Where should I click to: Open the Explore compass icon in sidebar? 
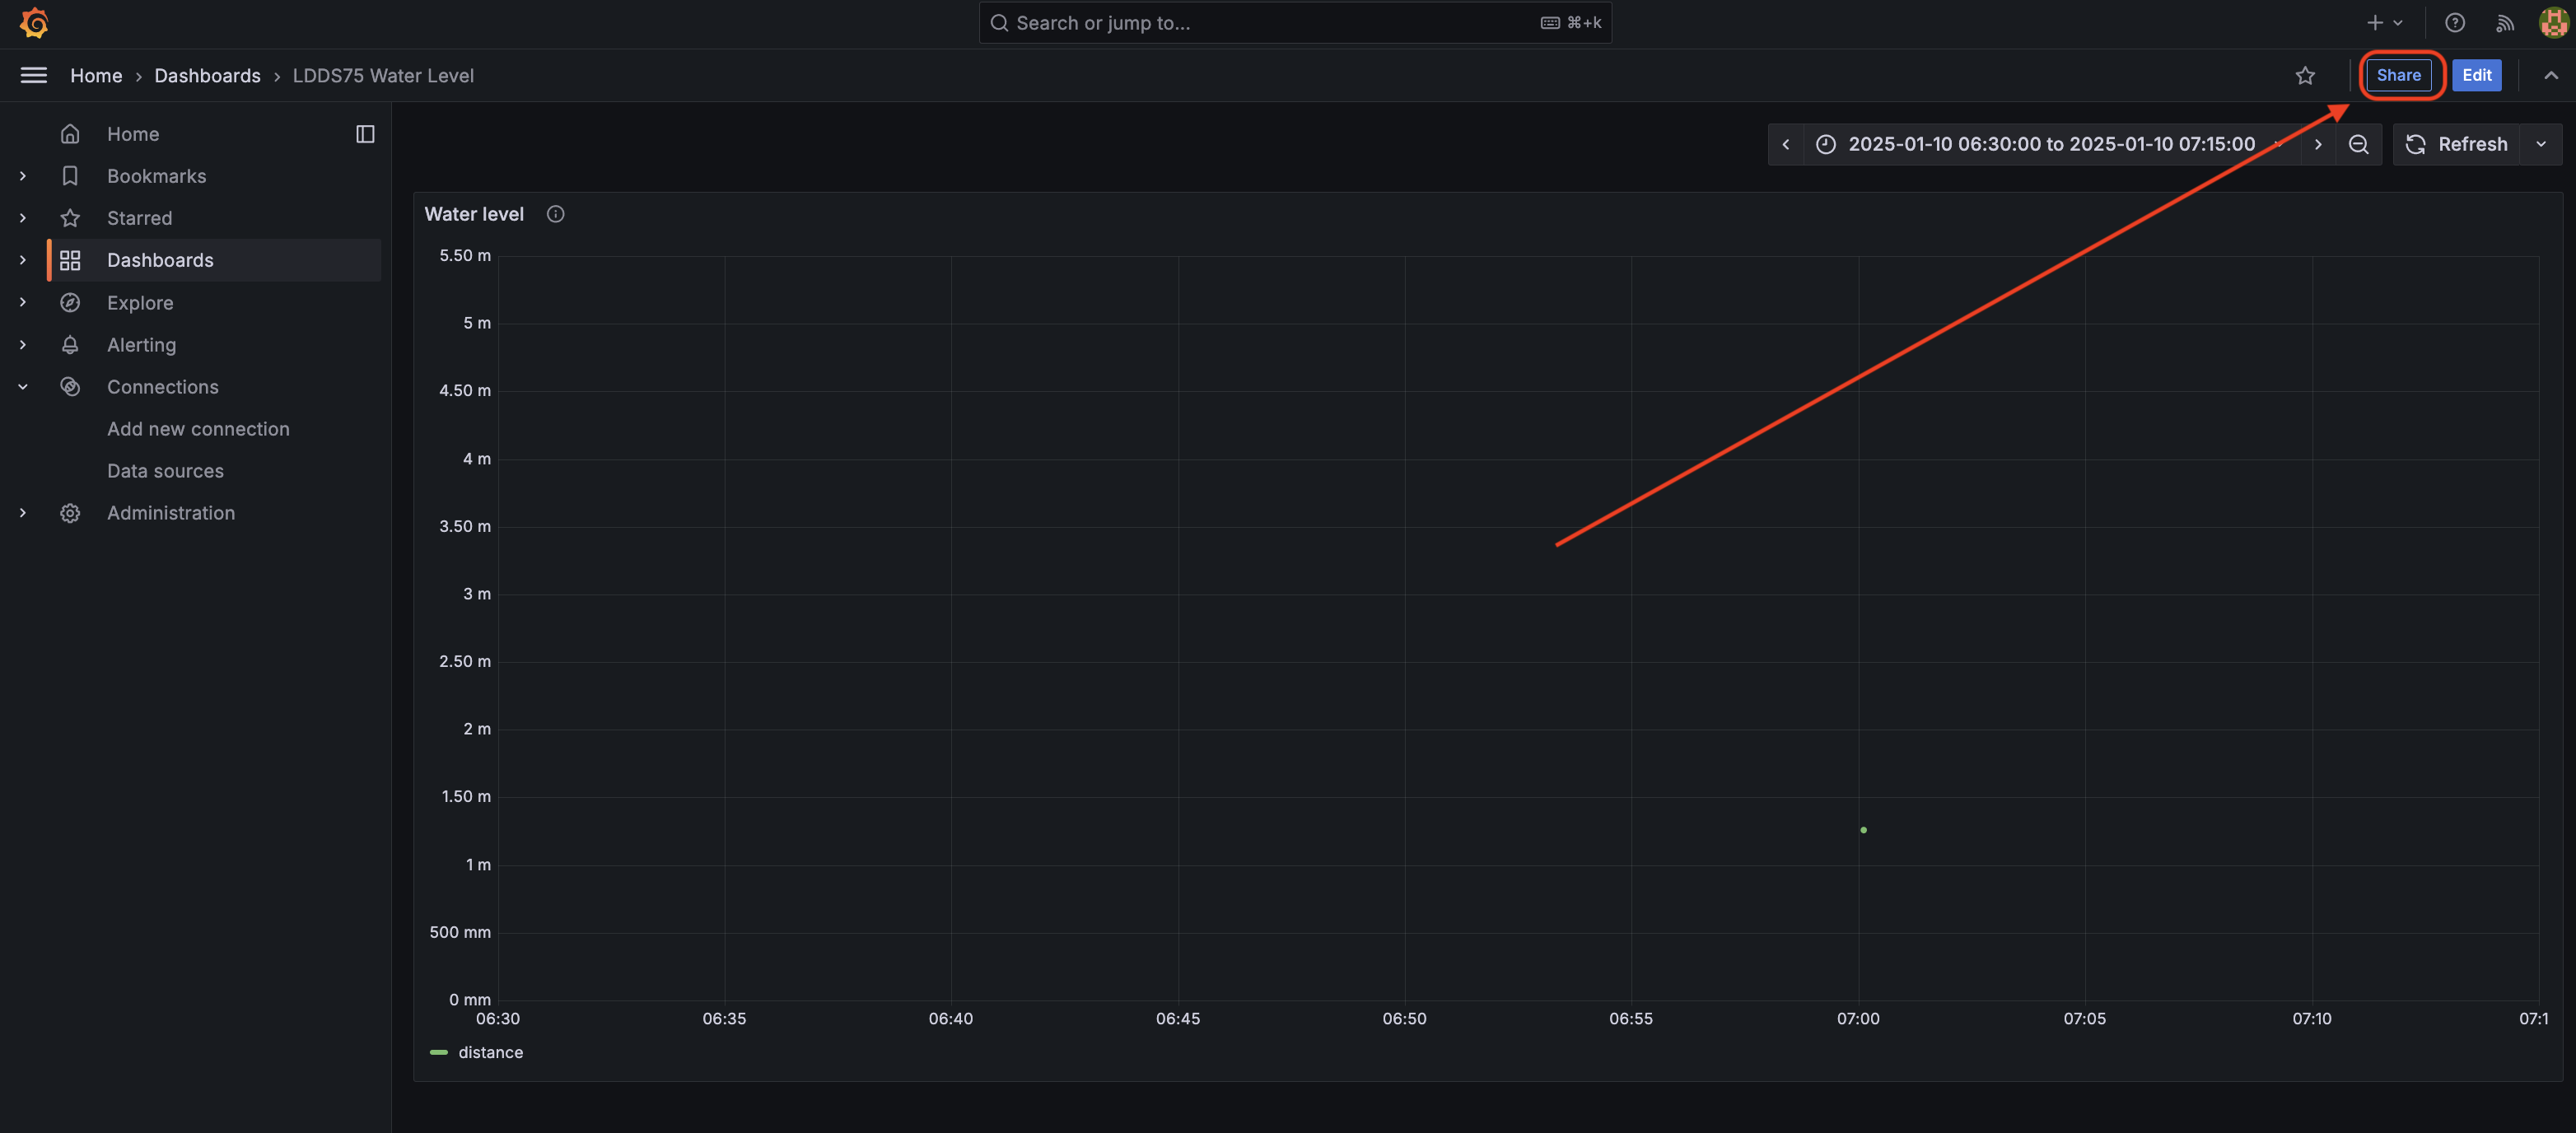click(69, 302)
